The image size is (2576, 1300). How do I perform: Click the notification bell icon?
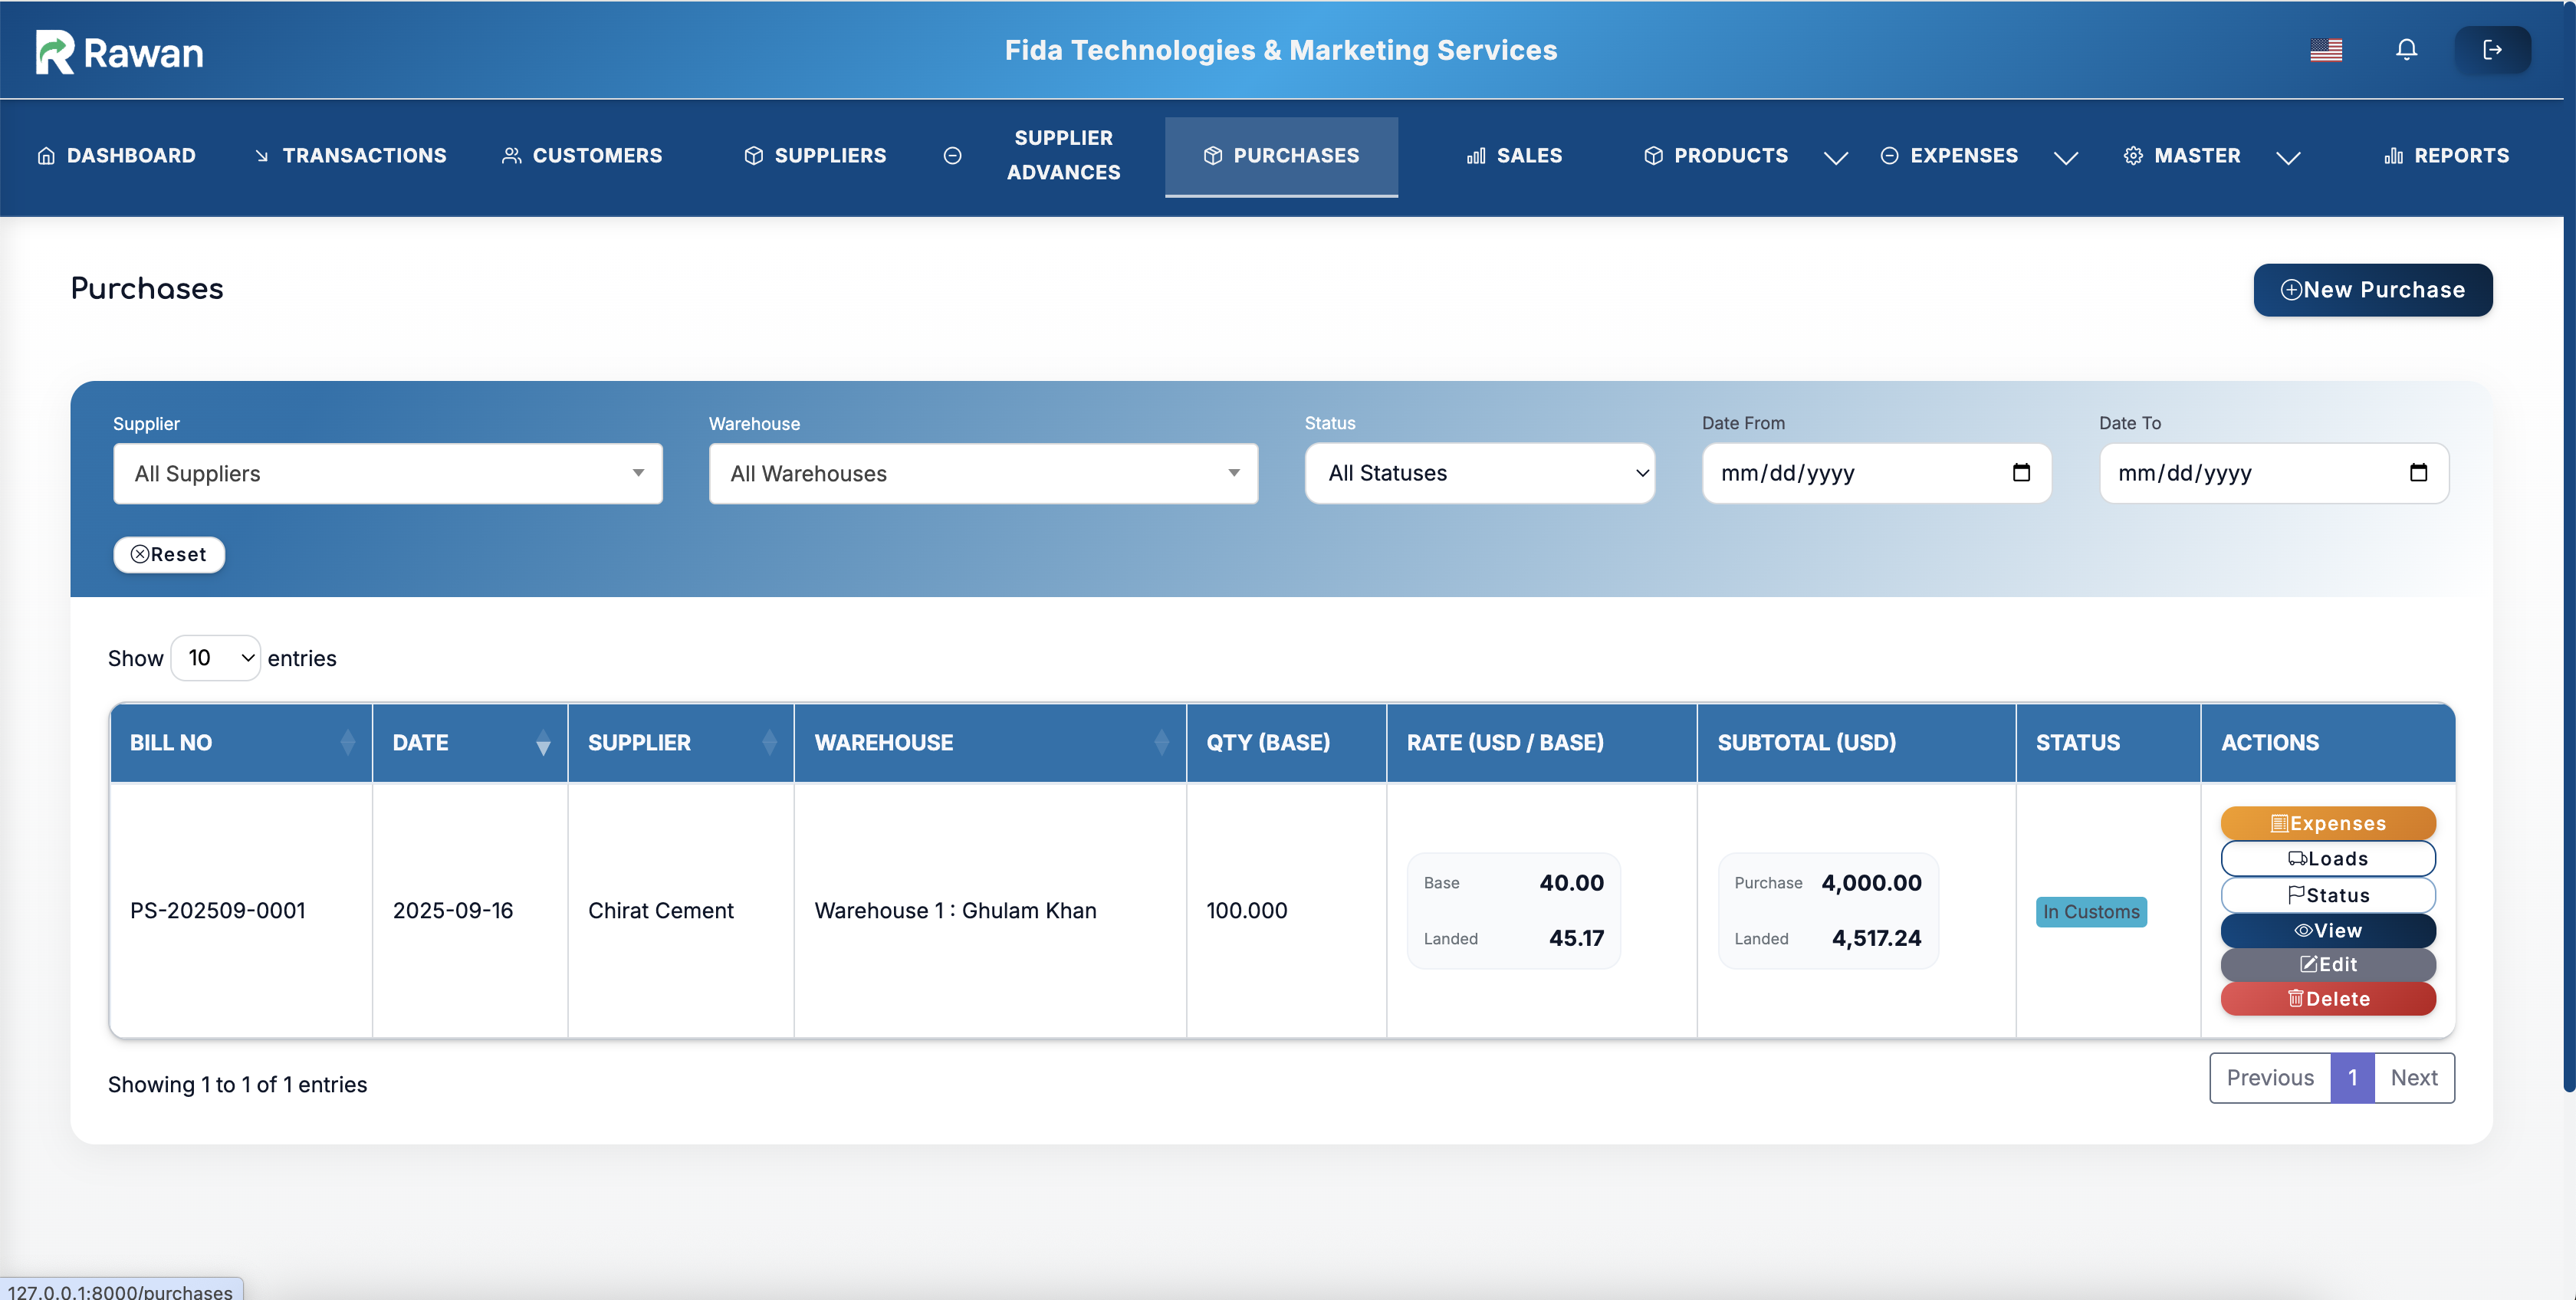2406,50
